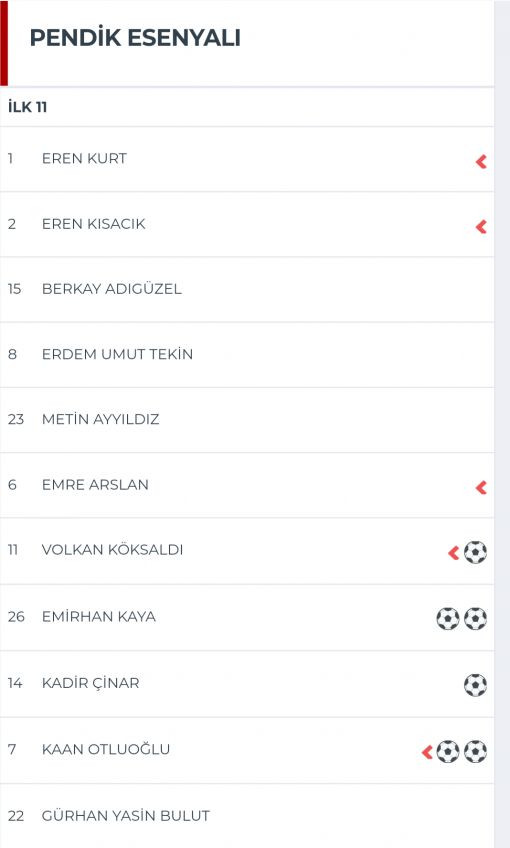Click the red substitution arrow beside Volkan Köksaldı

pyautogui.click(x=454, y=553)
